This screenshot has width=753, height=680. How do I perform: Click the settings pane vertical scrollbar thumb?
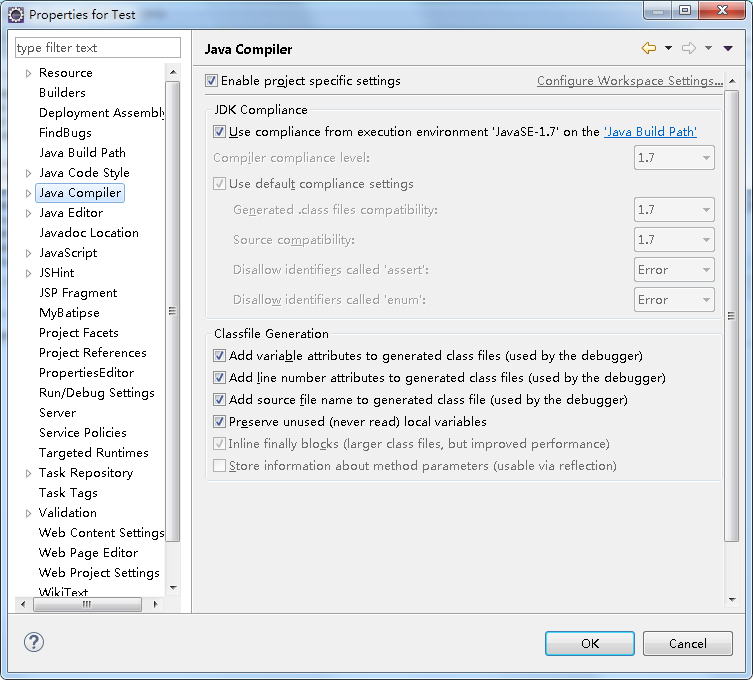coord(731,316)
